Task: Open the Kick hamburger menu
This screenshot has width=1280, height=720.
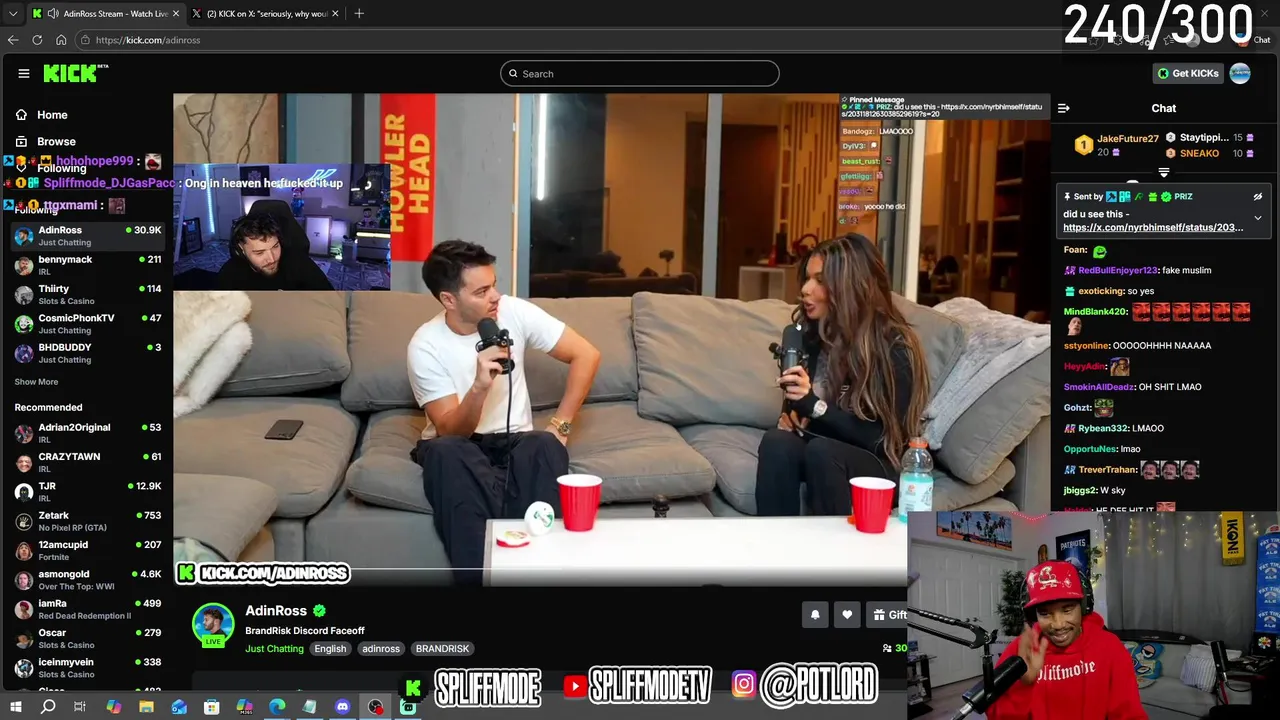Action: coord(23,73)
